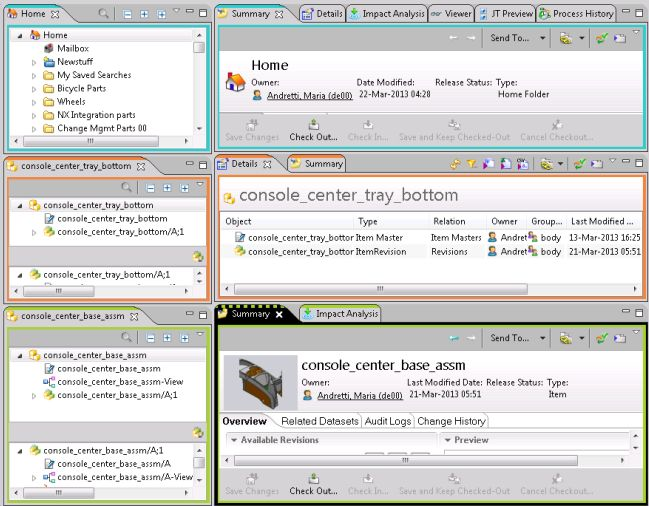
Task: Expand the Newstuff folder node
Action: click(x=34, y=62)
